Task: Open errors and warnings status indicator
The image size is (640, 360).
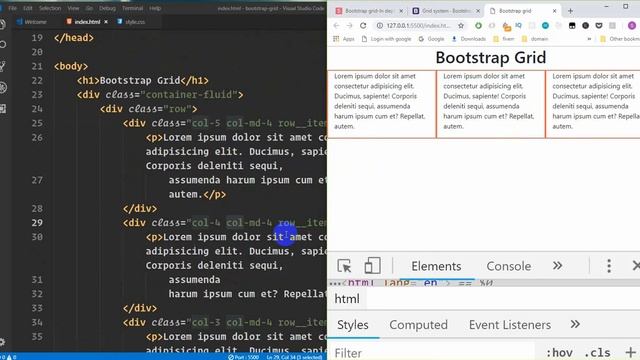Action: tap(8, 357)
